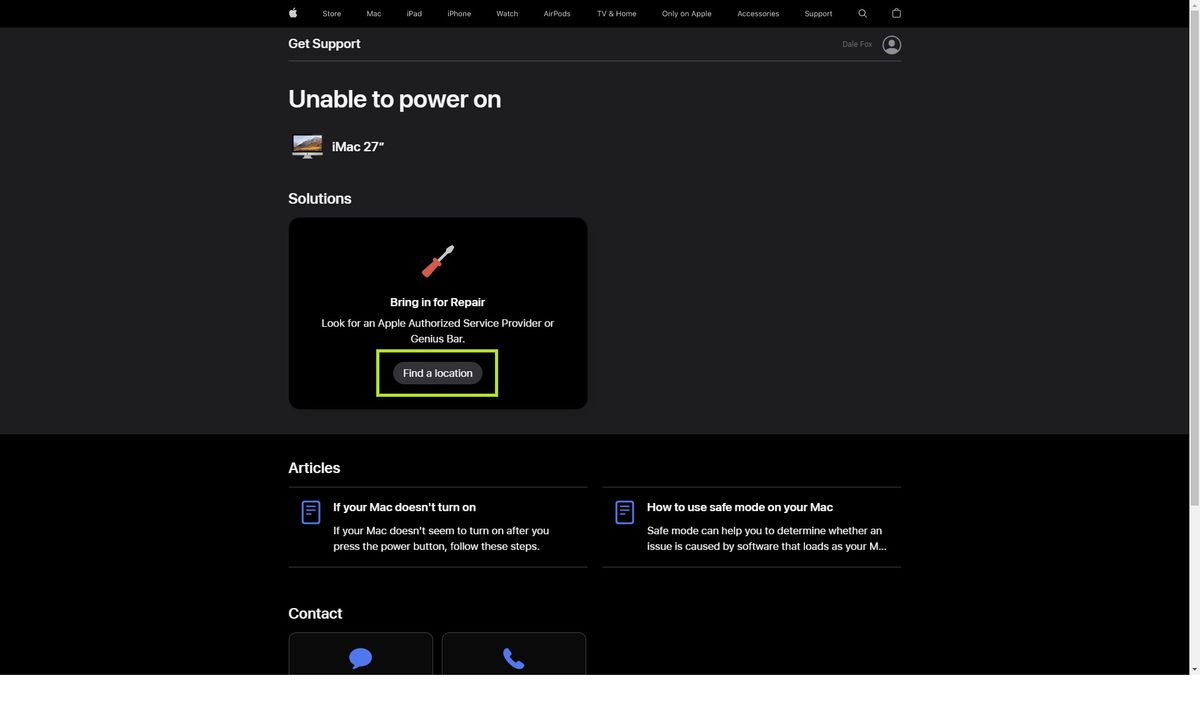Select the AirPods menu item
This screenshot has height=703, width=1200.
coord(557,11)
